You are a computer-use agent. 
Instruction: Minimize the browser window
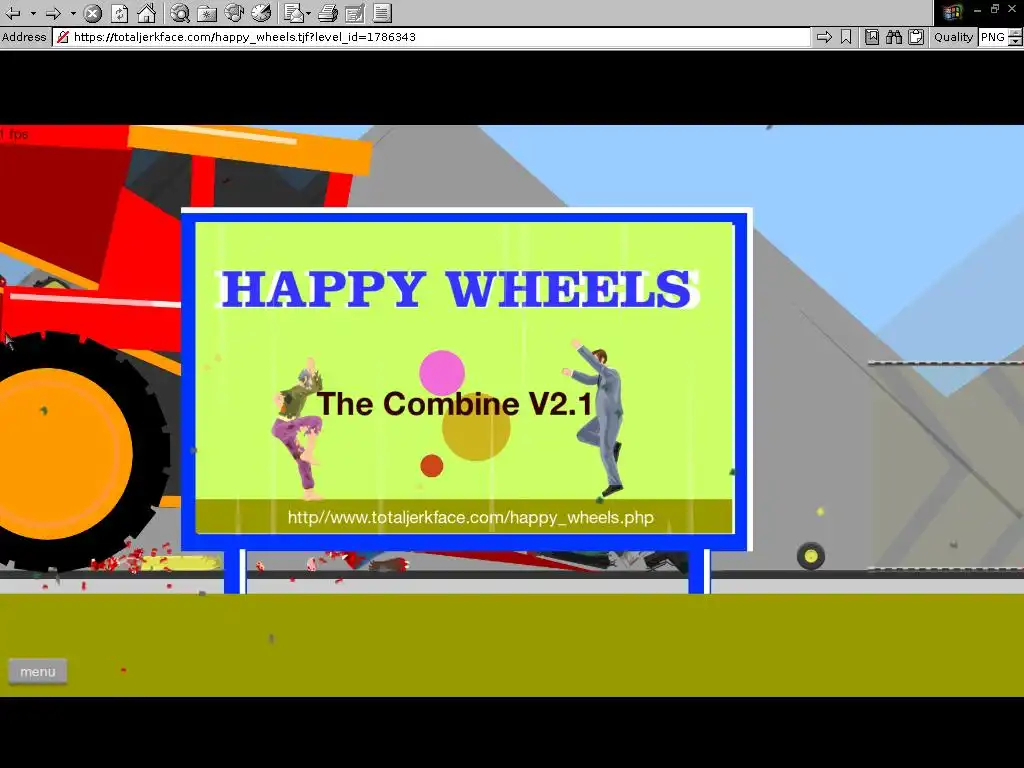(977, 10)
